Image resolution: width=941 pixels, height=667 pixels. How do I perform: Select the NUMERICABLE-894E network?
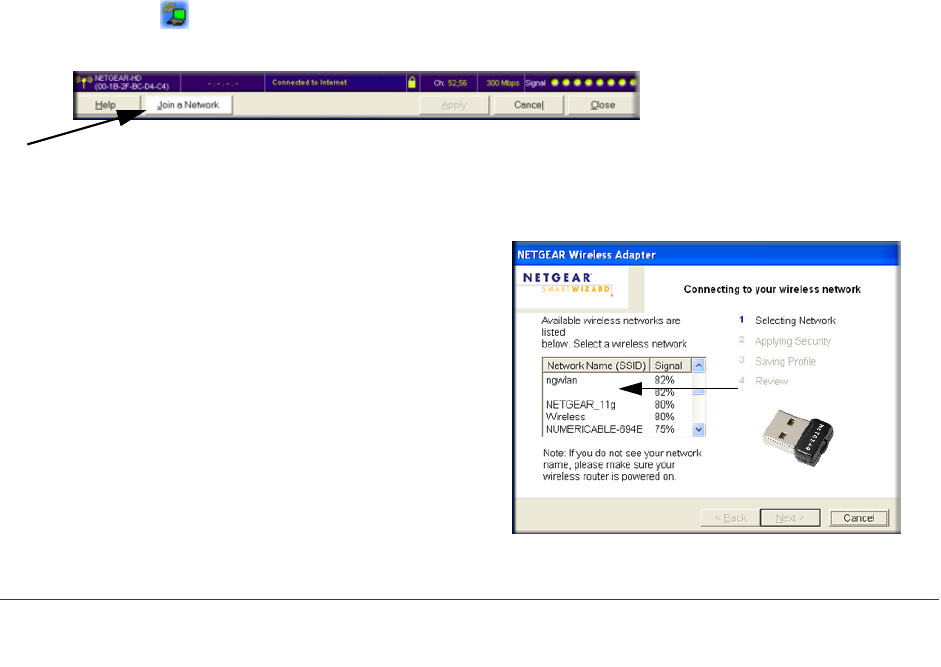pyautogui.click(x=616, y=429)
